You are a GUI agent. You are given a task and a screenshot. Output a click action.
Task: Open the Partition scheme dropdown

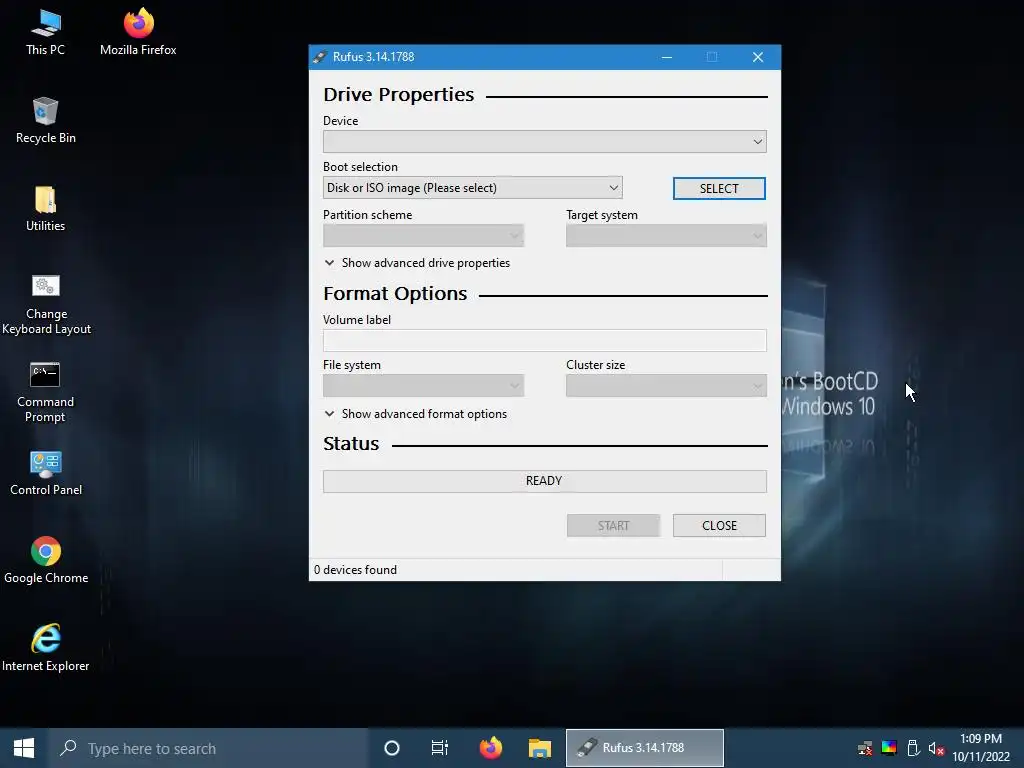[x=423, y=236]
